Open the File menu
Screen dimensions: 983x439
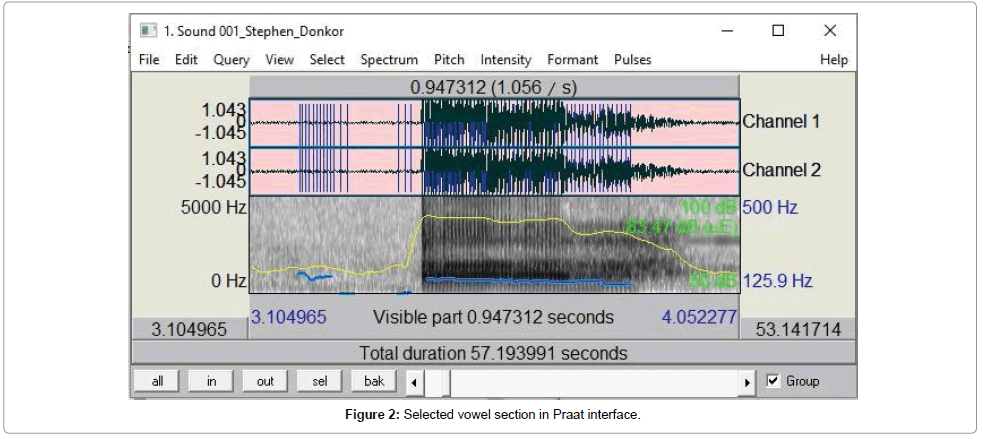(x=149, y=60)
